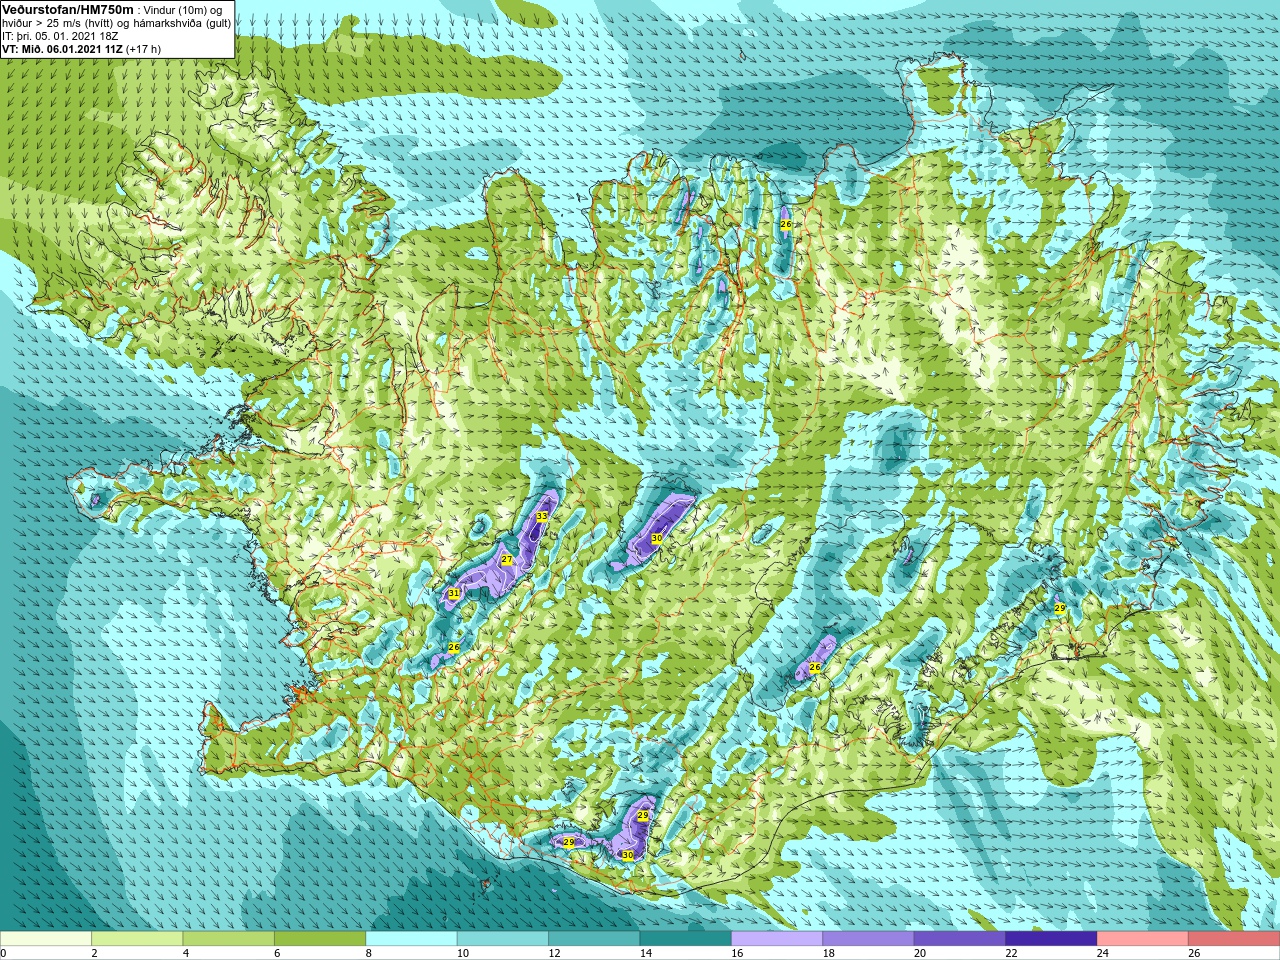Viewport: 1280px width, 960px height.
Task: Click the forecast offset "(+17 h)"
Action: (144, 49)
